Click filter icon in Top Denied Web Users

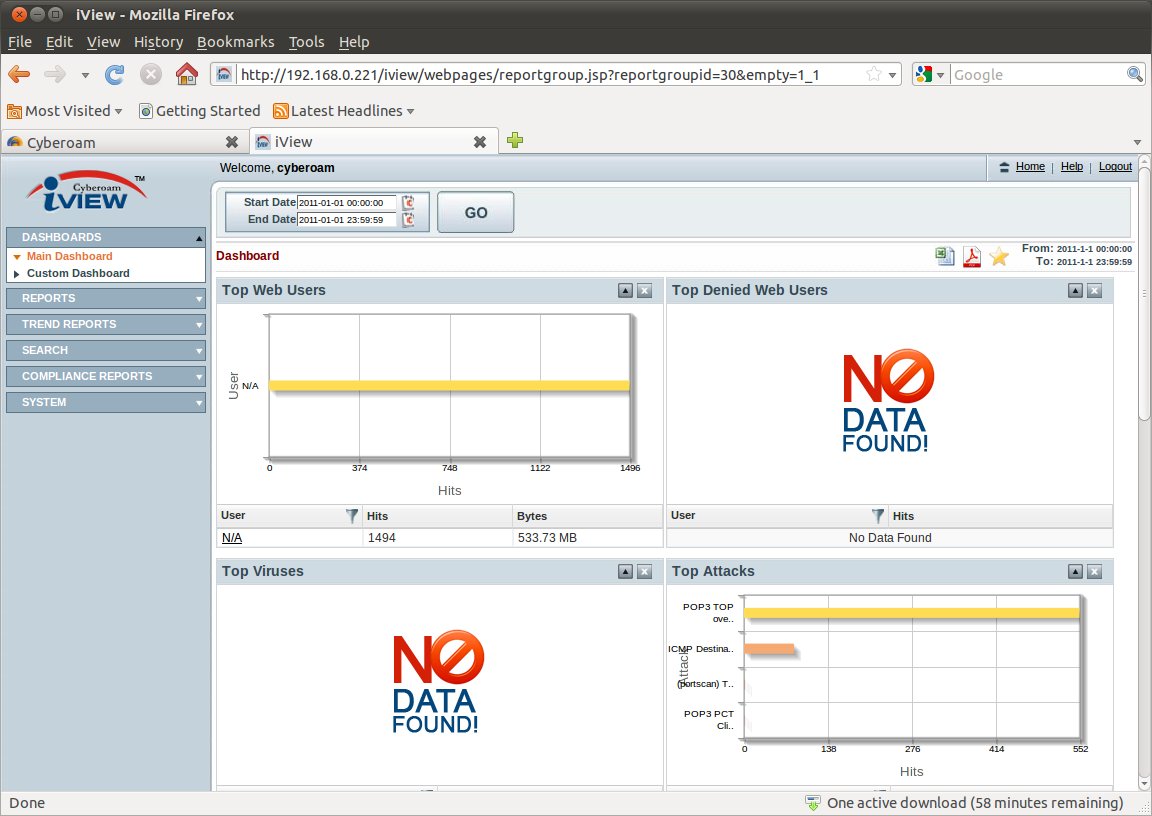[x=878, y=516]
